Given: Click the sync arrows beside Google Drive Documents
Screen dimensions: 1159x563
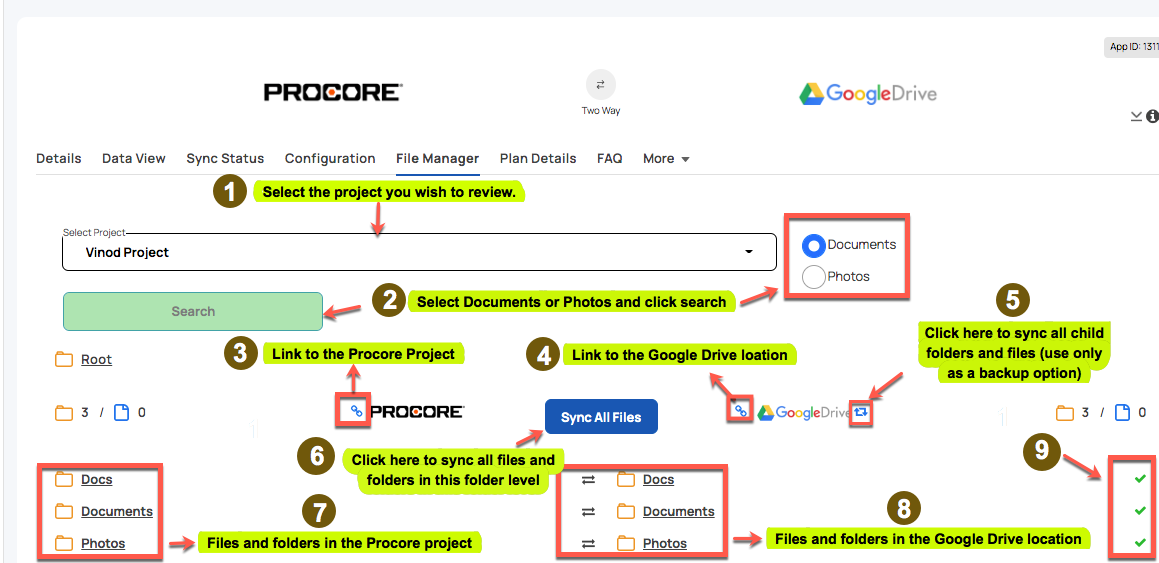Looking at the screenshot, I should pyautogui.click(x=588, y=511).
